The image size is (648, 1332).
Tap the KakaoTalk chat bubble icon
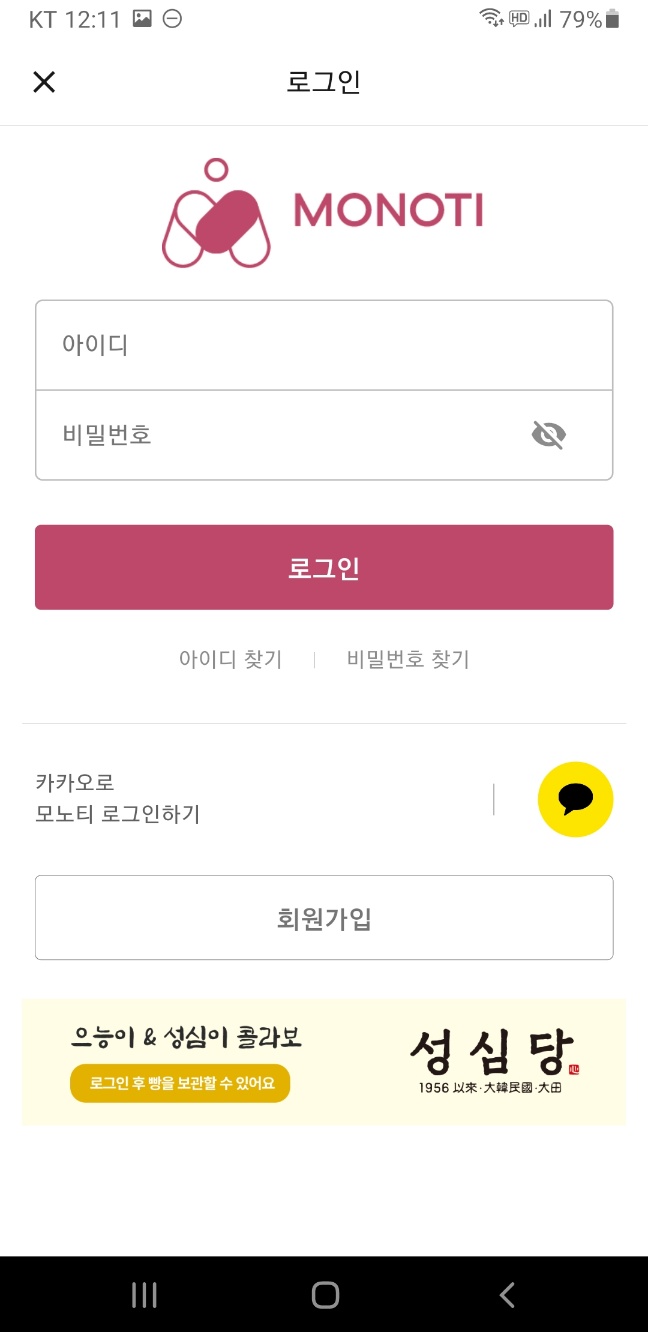(x=576, y=799)
